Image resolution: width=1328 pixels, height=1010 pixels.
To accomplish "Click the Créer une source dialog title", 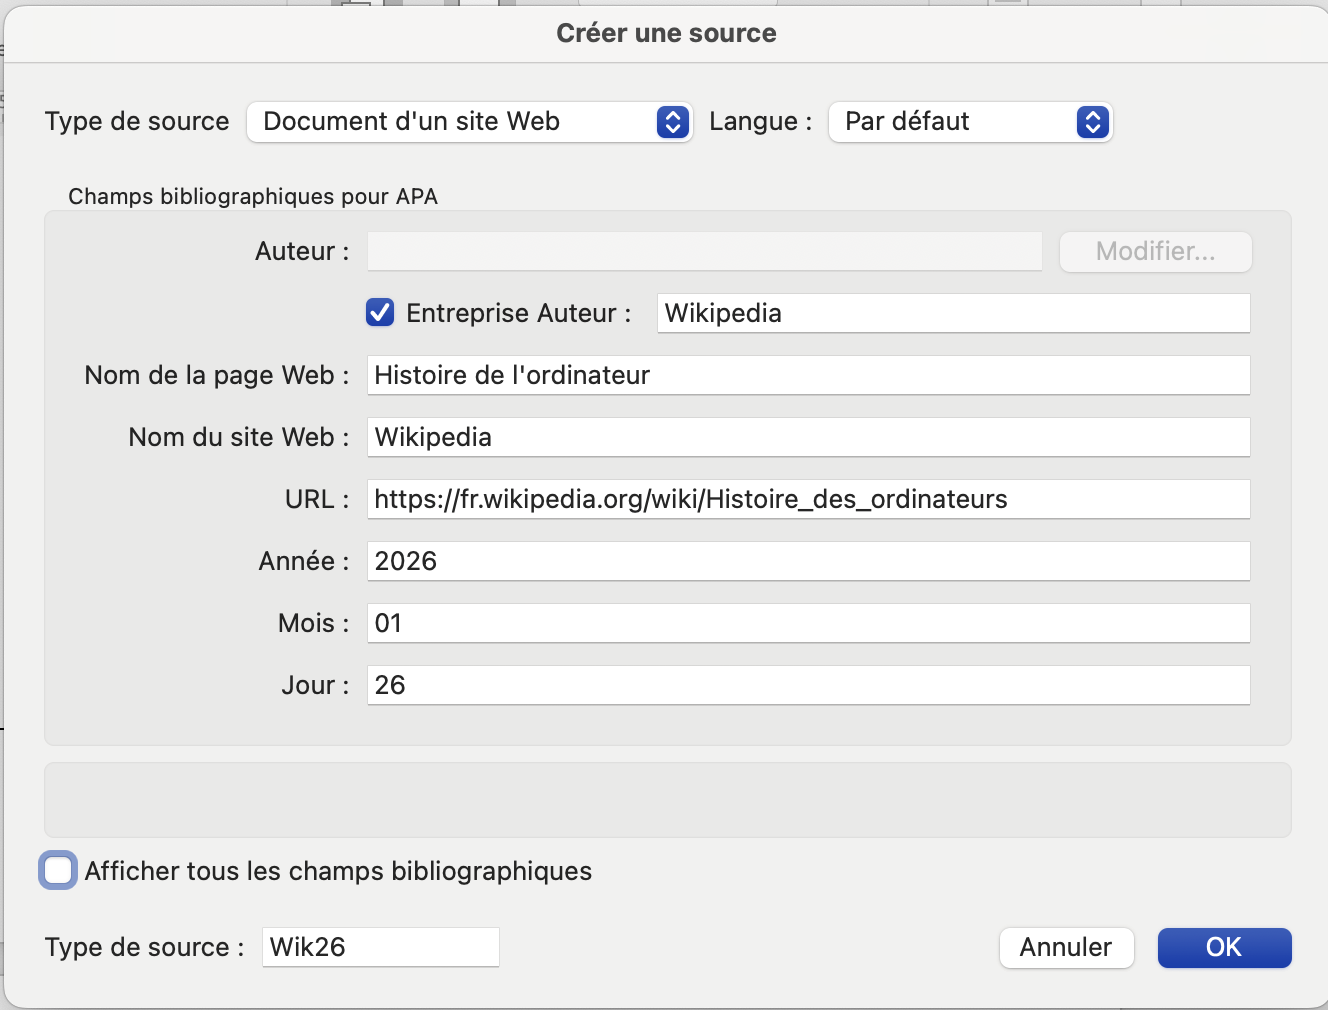I will [666, 33].
